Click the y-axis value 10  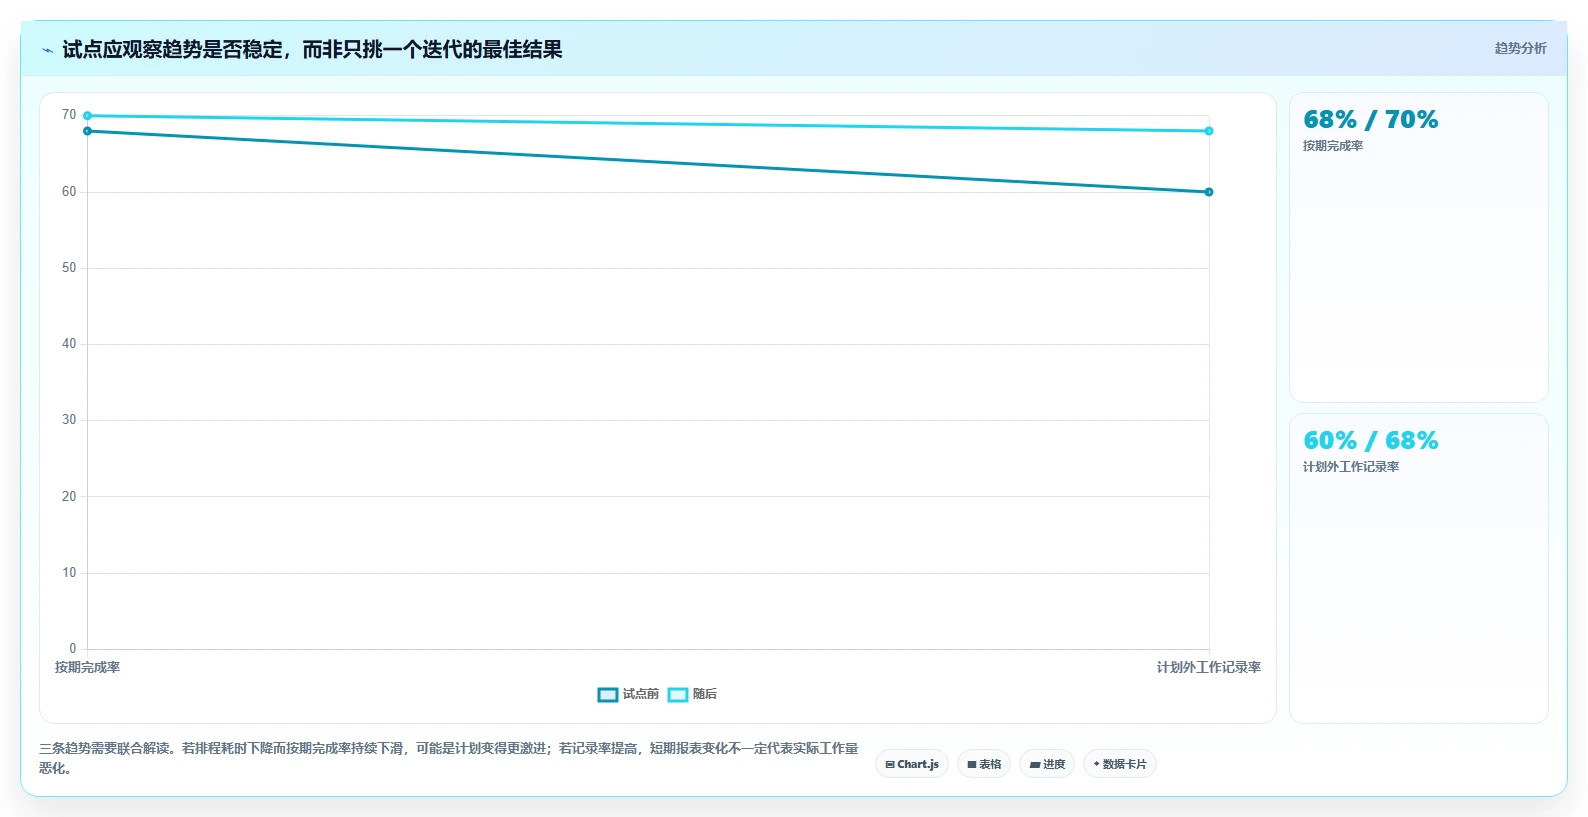pyautogui.click(x=69, y=573)
